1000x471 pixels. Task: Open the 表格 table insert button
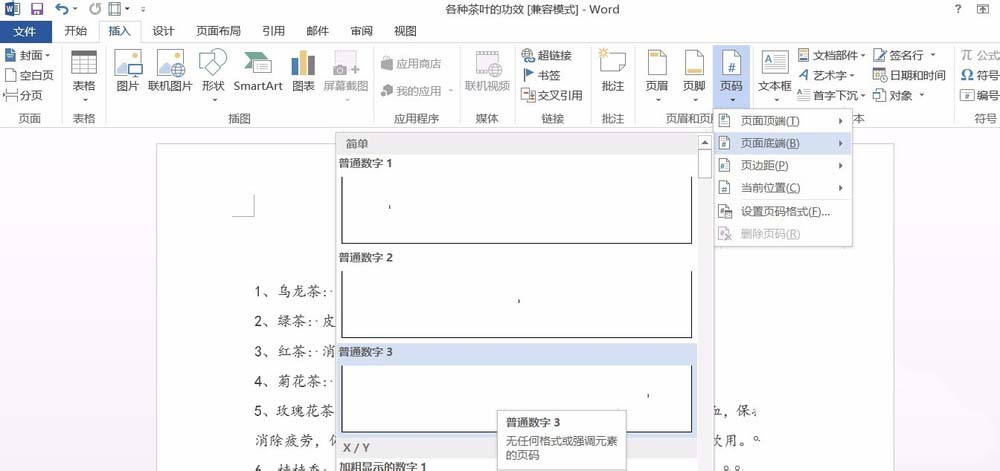click(x=84, y=76)
